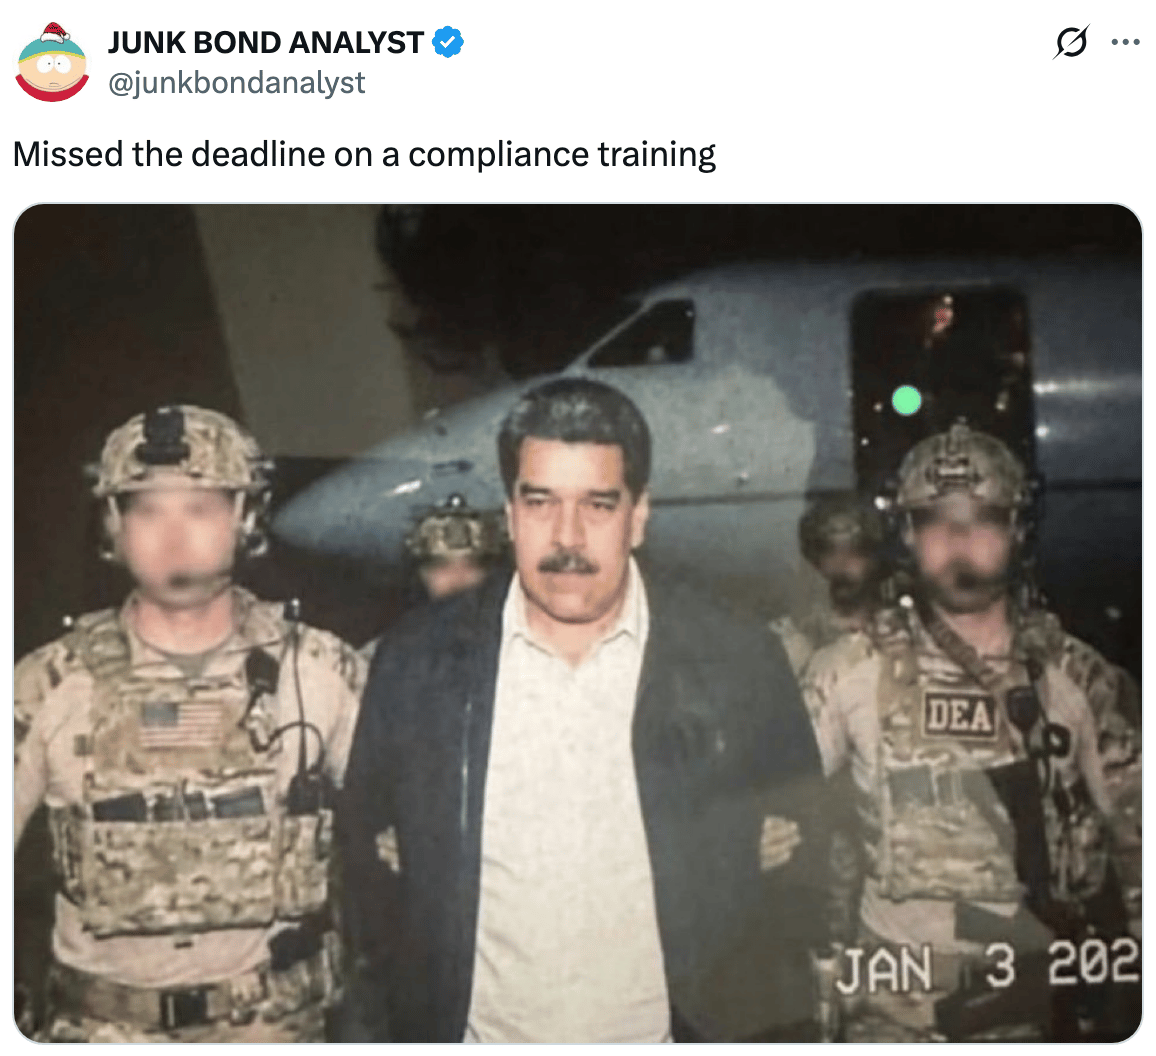Open the @junkbondanalyst handle link
Image resolution: width=1156 pixels, height=1056 pixels.
click(x=237, y=83)
